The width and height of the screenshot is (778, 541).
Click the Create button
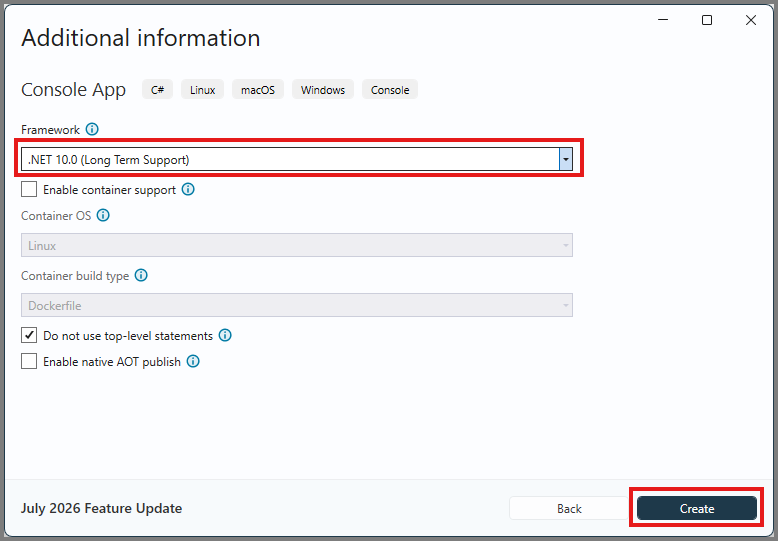[697, 508]
